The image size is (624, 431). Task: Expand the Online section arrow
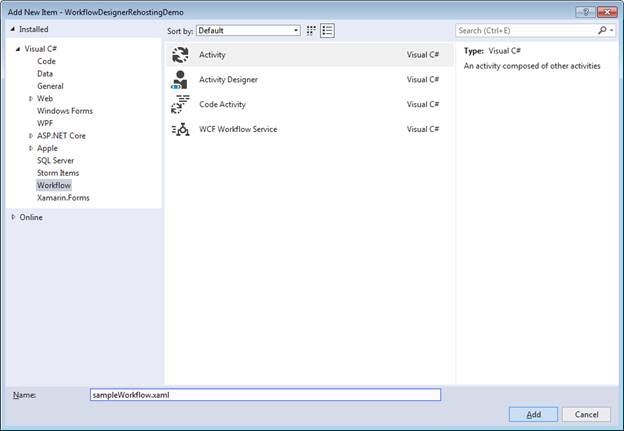13,217
